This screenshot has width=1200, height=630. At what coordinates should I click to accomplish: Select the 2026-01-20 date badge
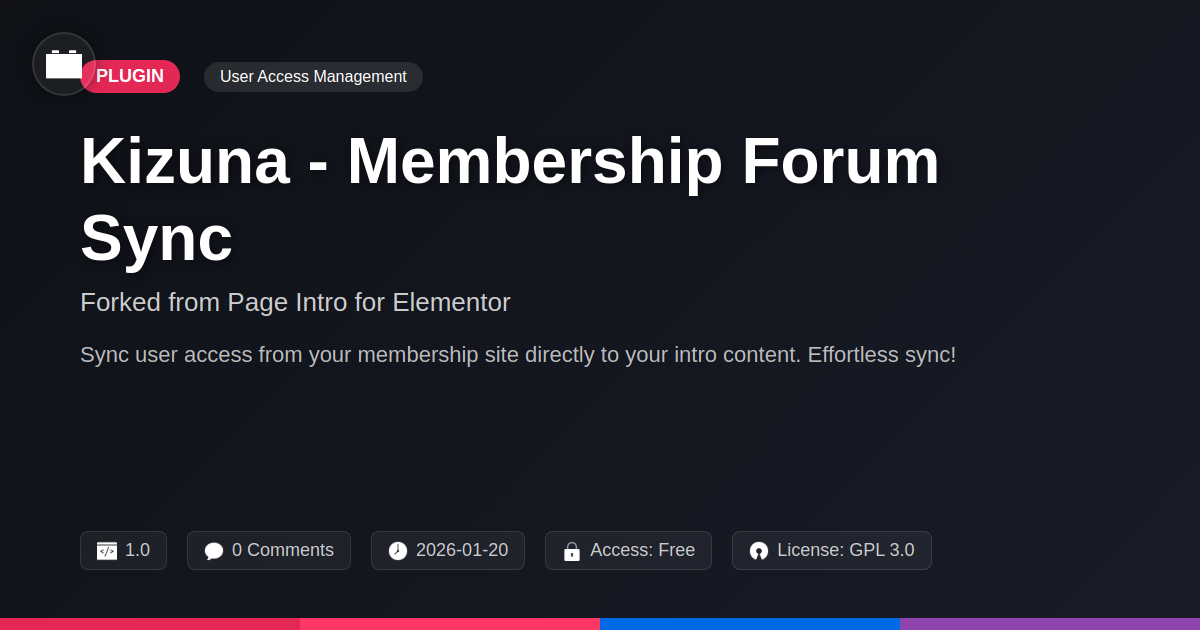point(448,550)
